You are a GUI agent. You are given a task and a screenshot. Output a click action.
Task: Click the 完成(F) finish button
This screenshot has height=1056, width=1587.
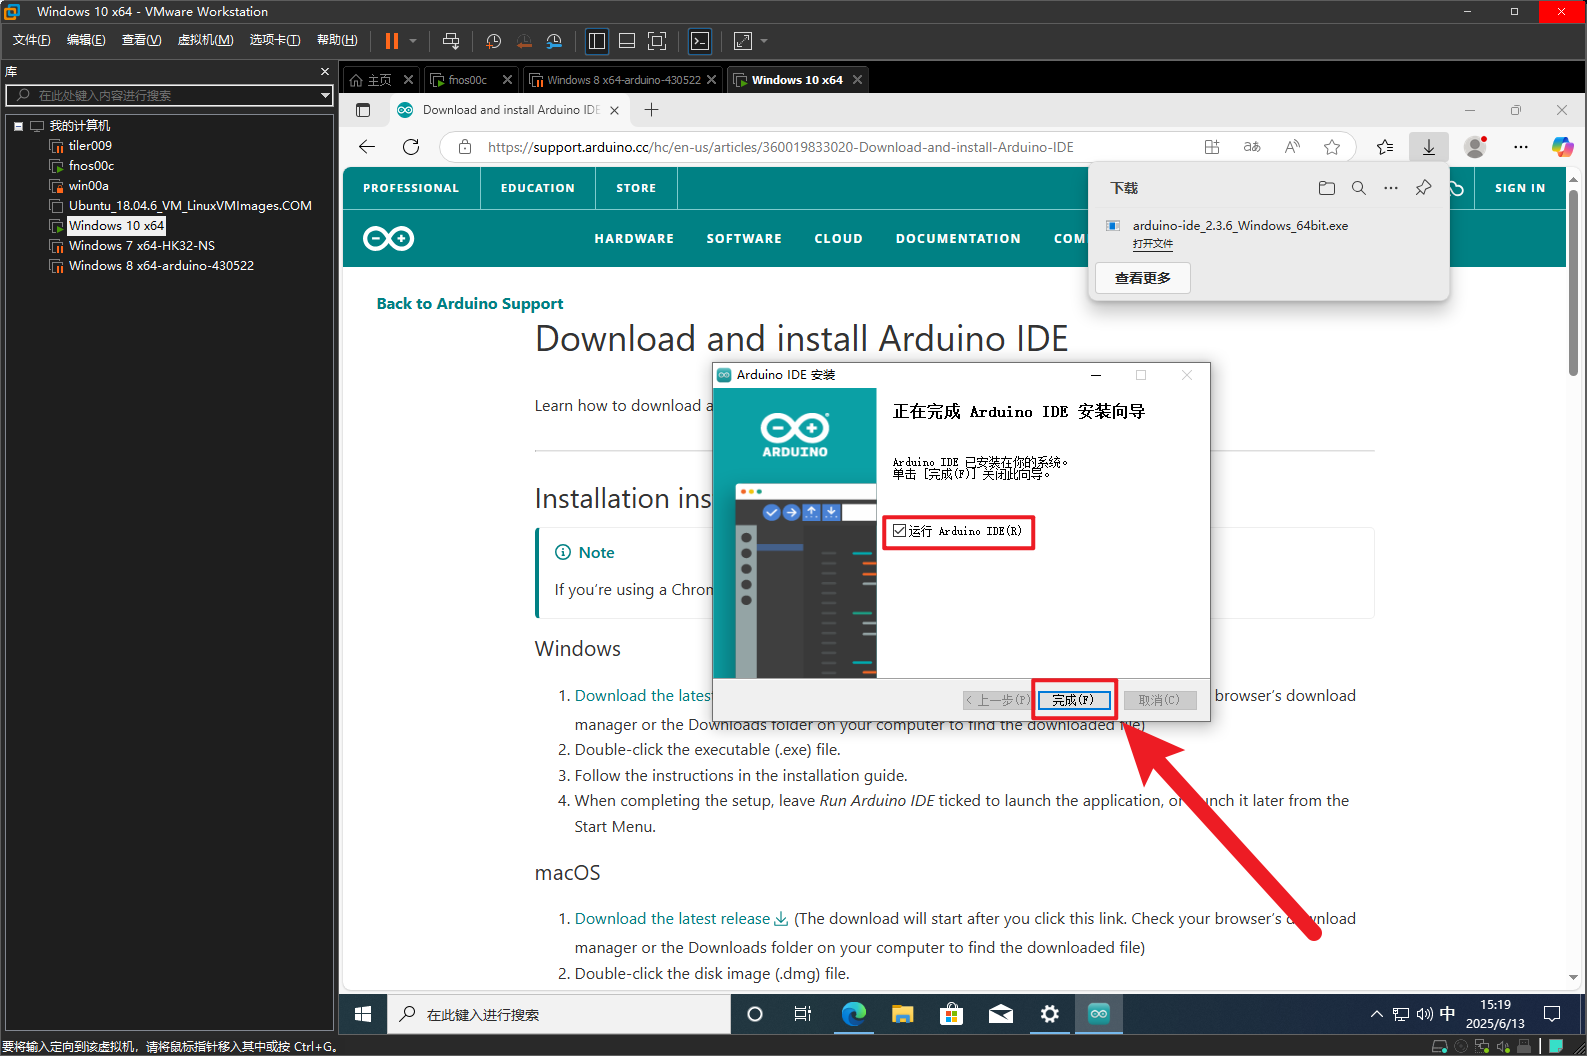point(1073,700)
